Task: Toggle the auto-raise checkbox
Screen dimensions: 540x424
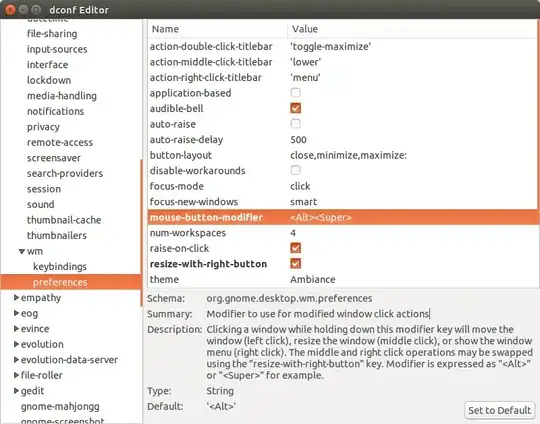Action: click(x=295, y=124)
